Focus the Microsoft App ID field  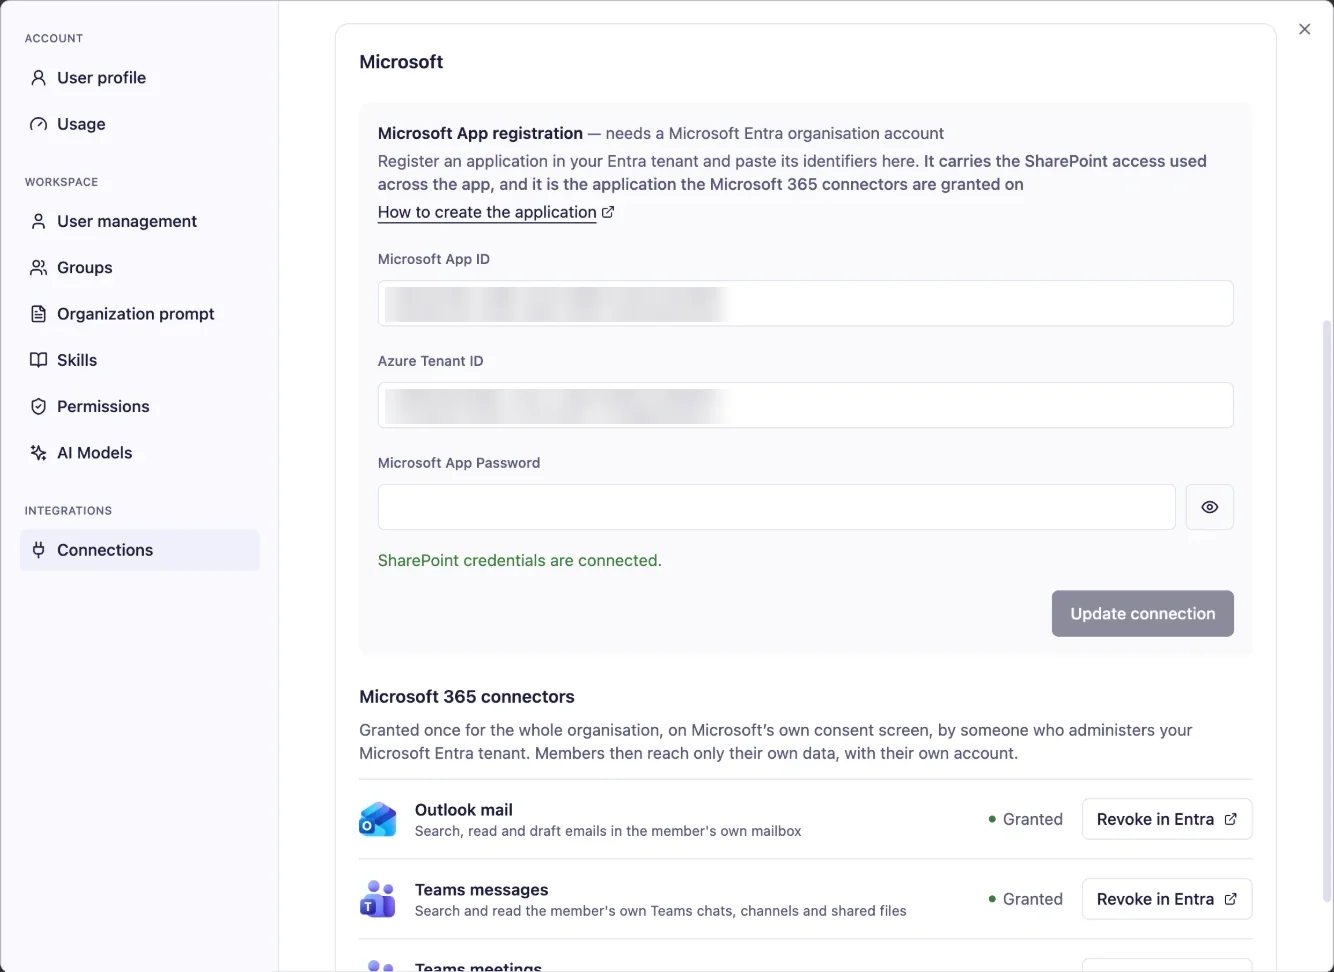point(805,303)
